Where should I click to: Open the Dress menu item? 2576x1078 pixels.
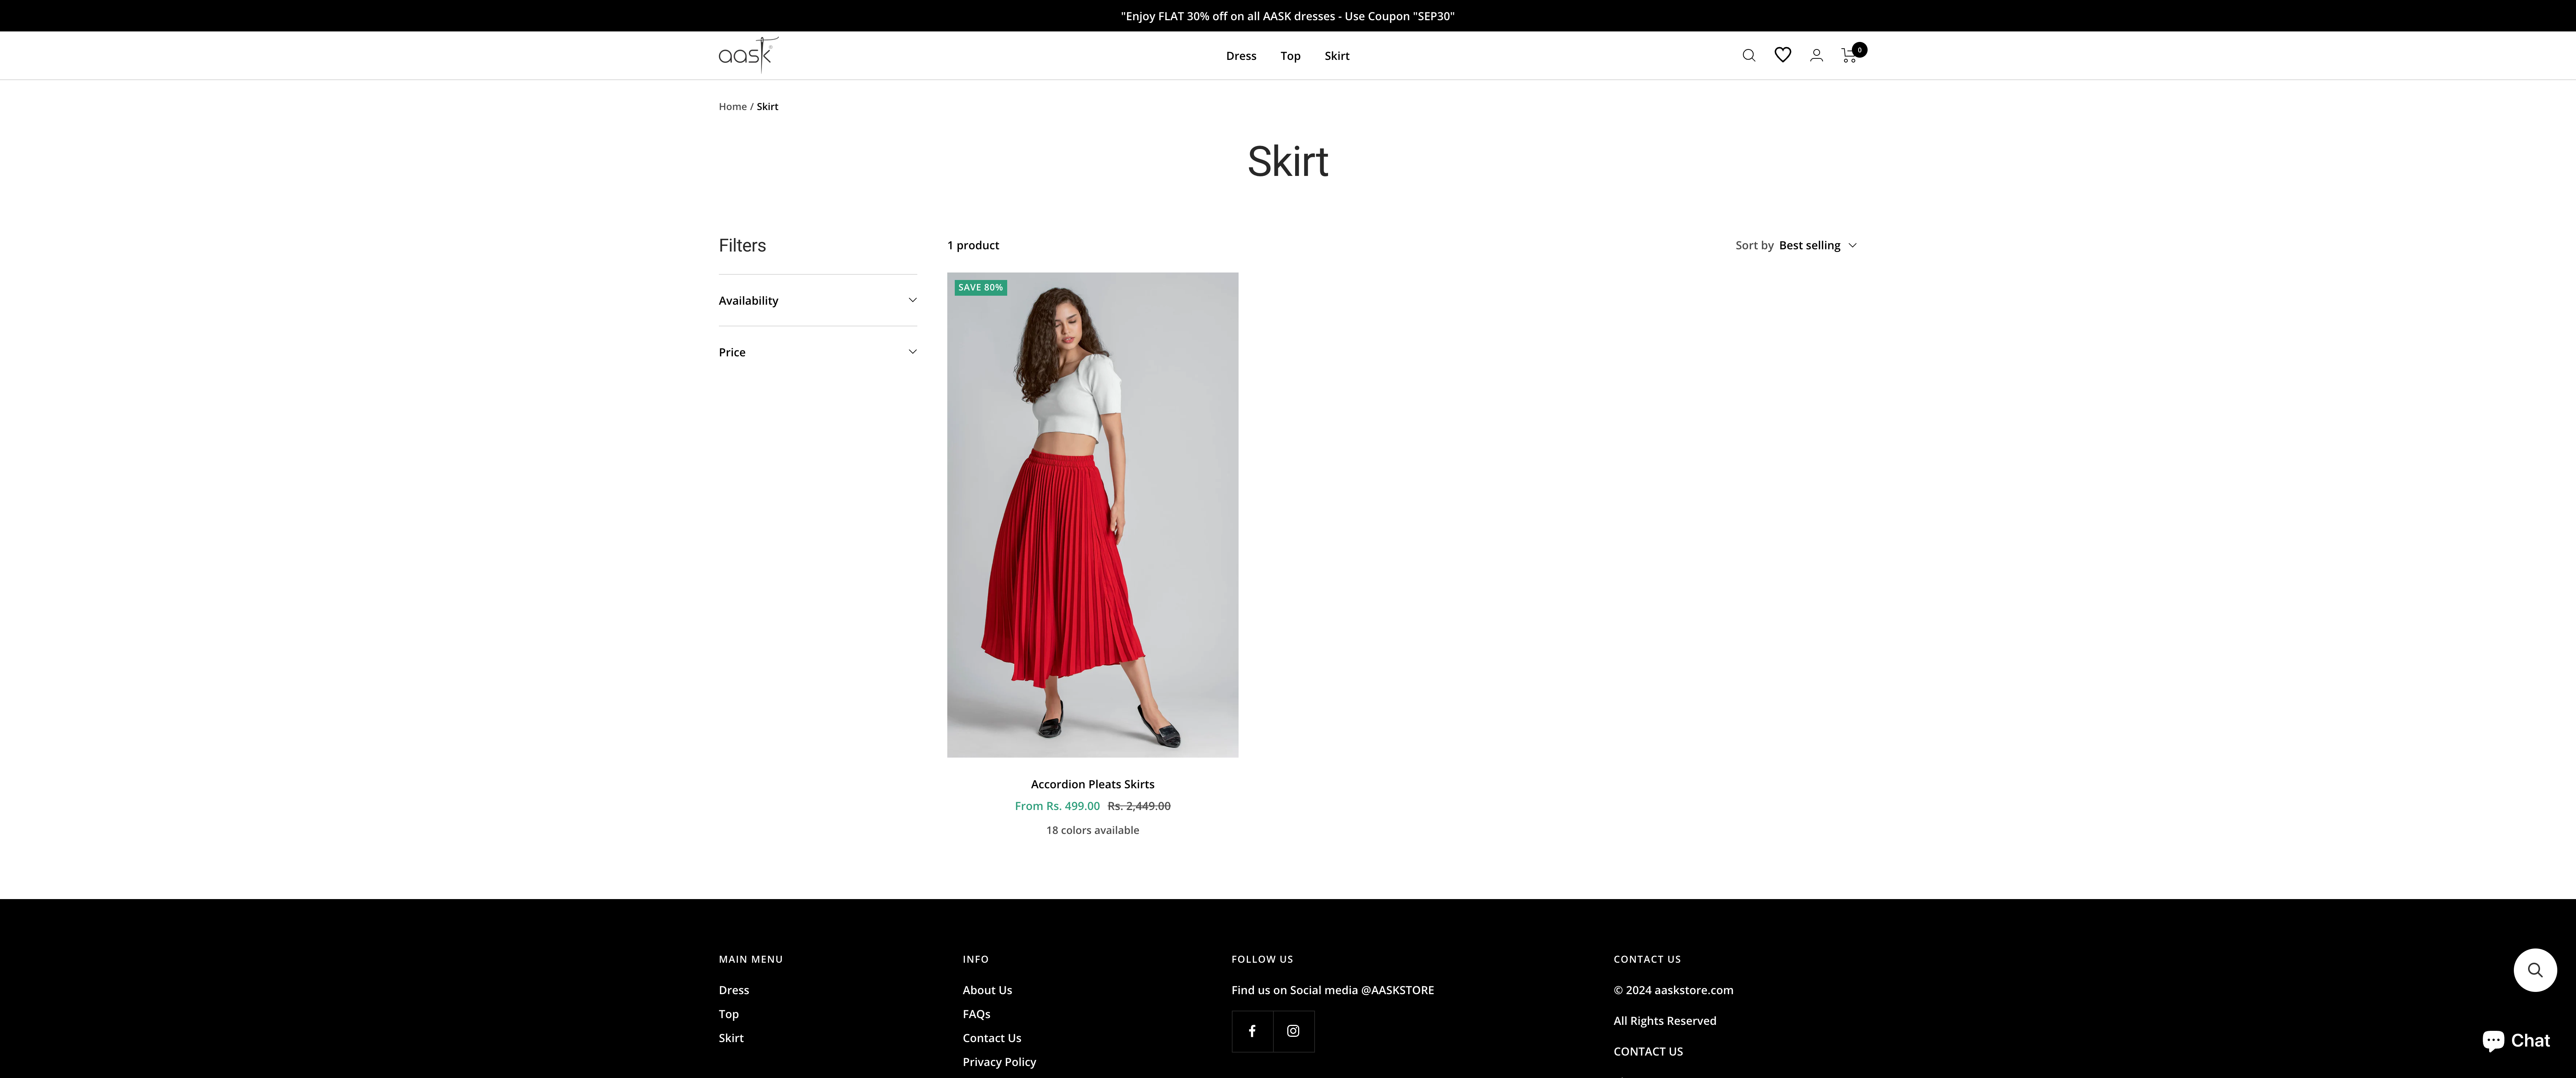point(1240,55)
